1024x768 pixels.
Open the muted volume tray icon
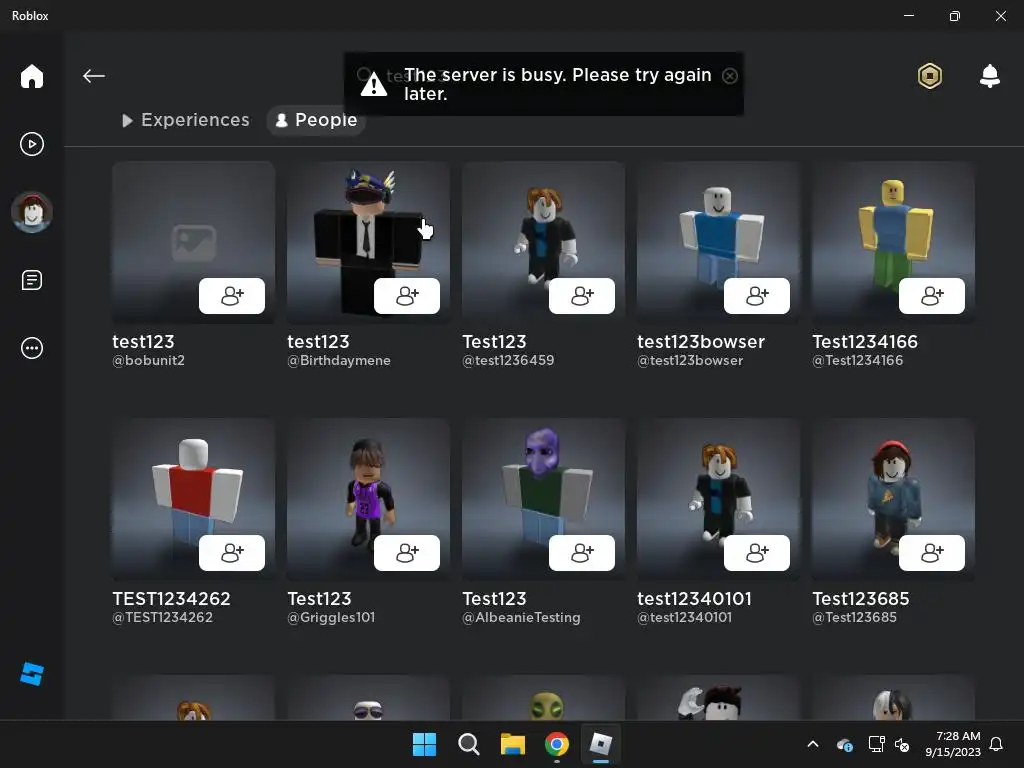[x=902, y=744]
